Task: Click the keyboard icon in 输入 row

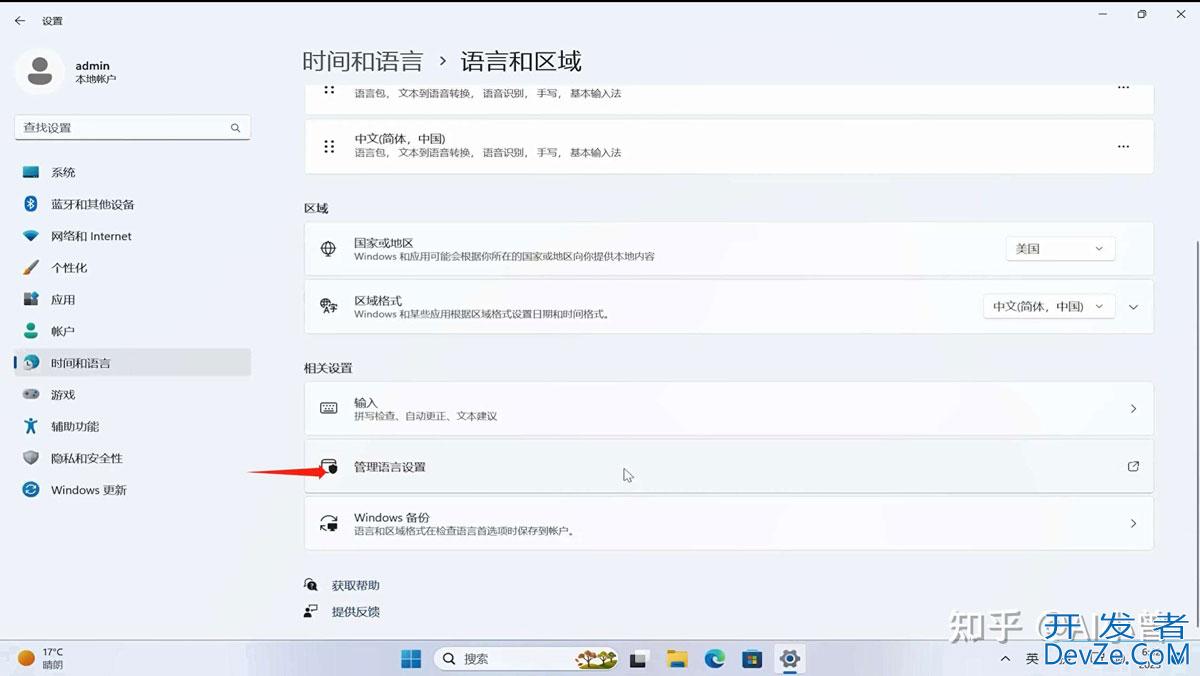Action: click(x=328, y=408)
